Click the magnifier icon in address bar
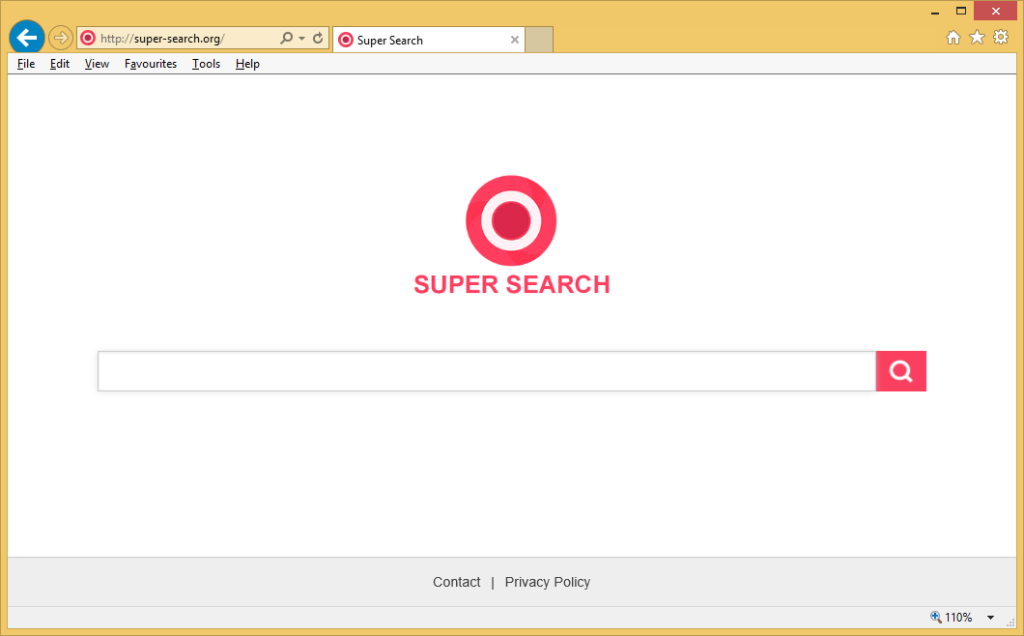 point(286,39)
